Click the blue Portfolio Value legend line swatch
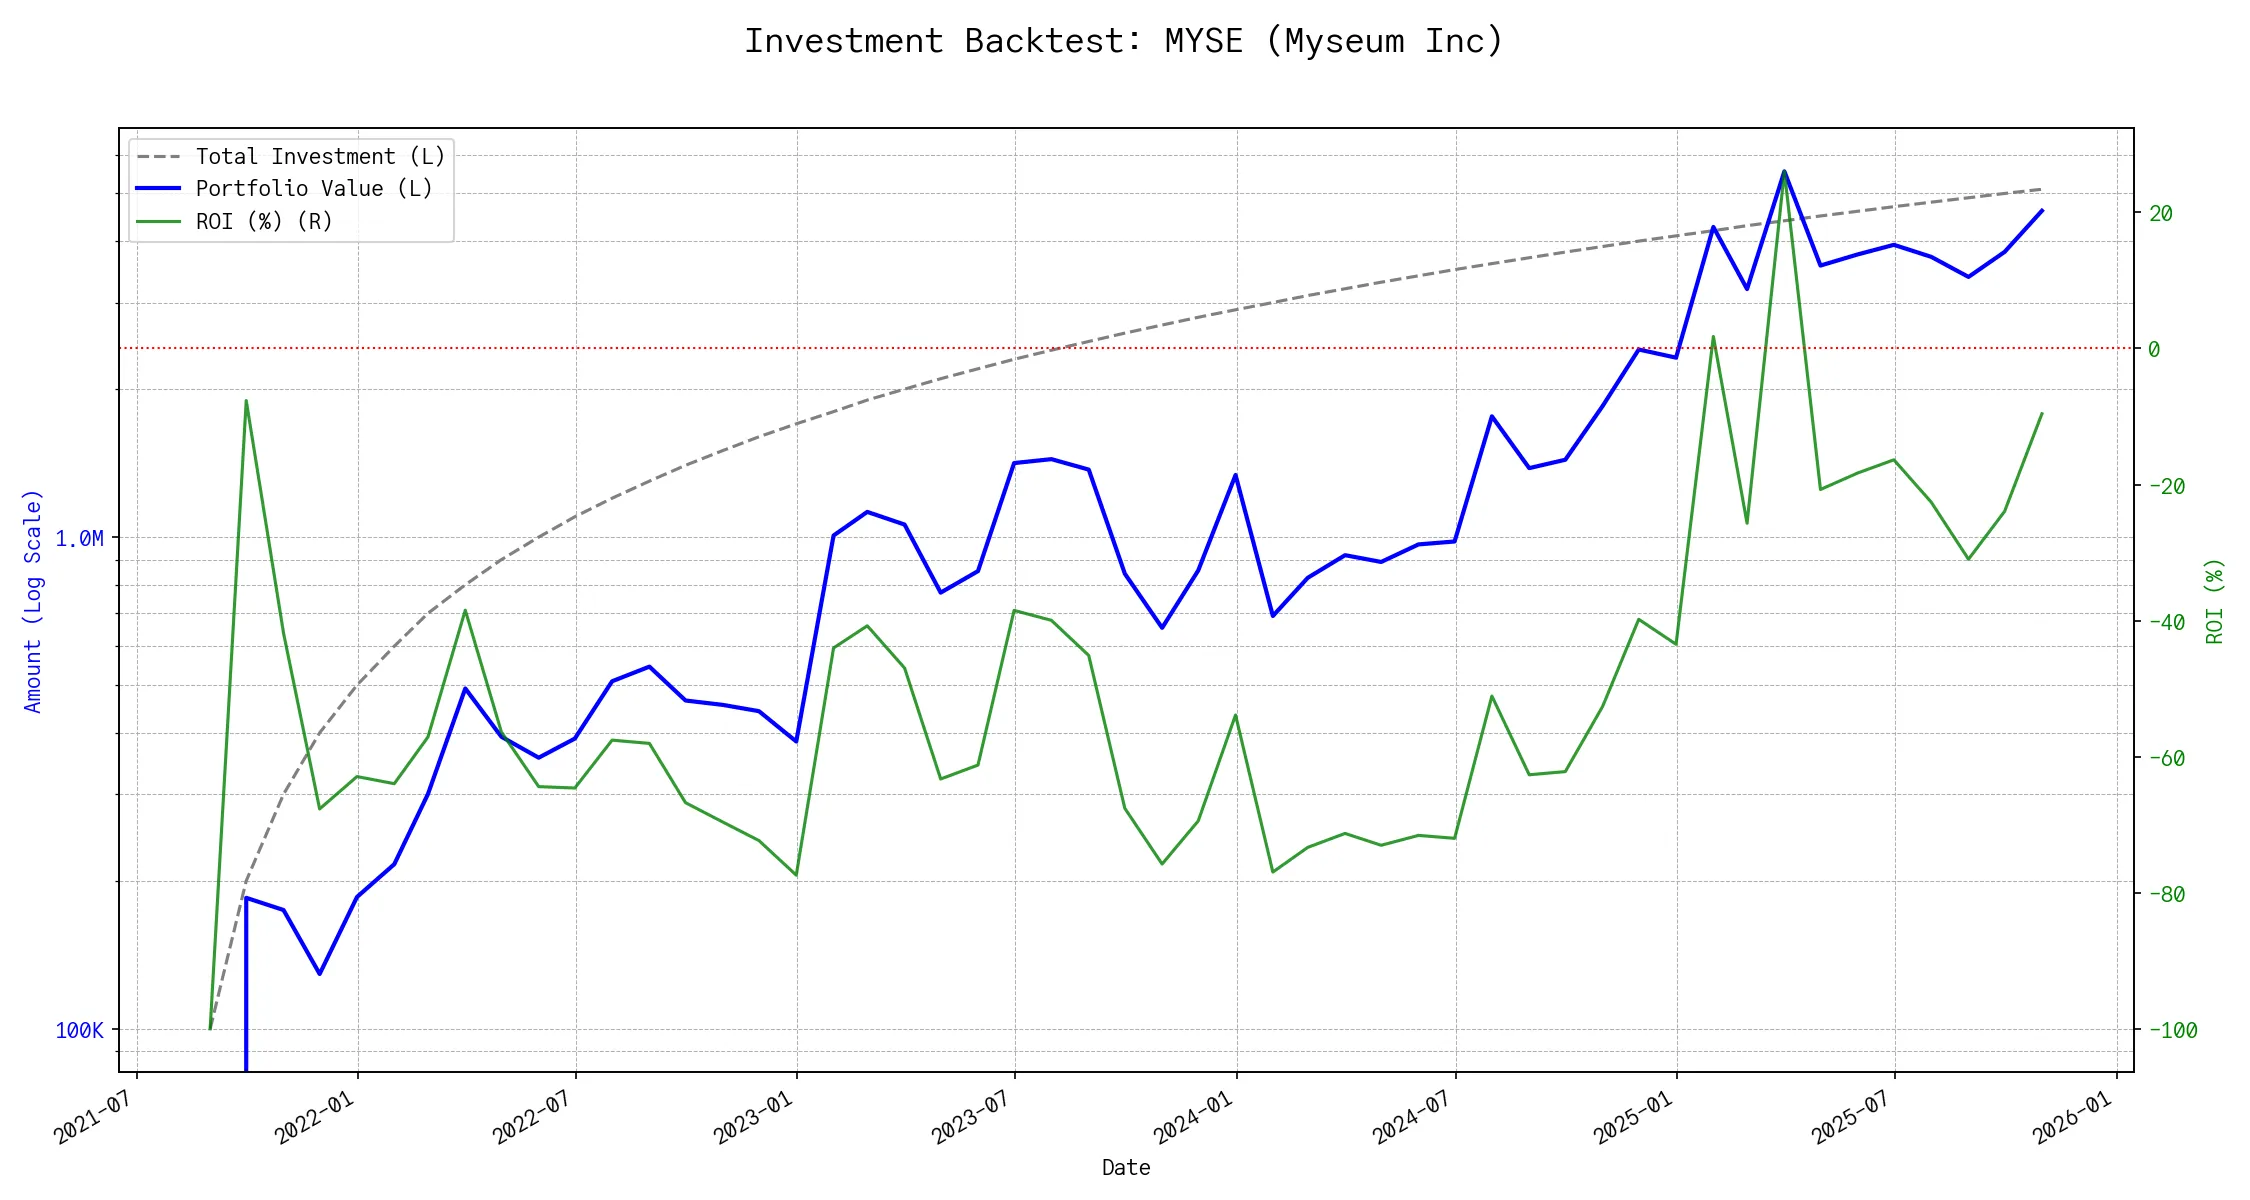The height and width of the screenshot is (1200, 2250). (159, 189)
